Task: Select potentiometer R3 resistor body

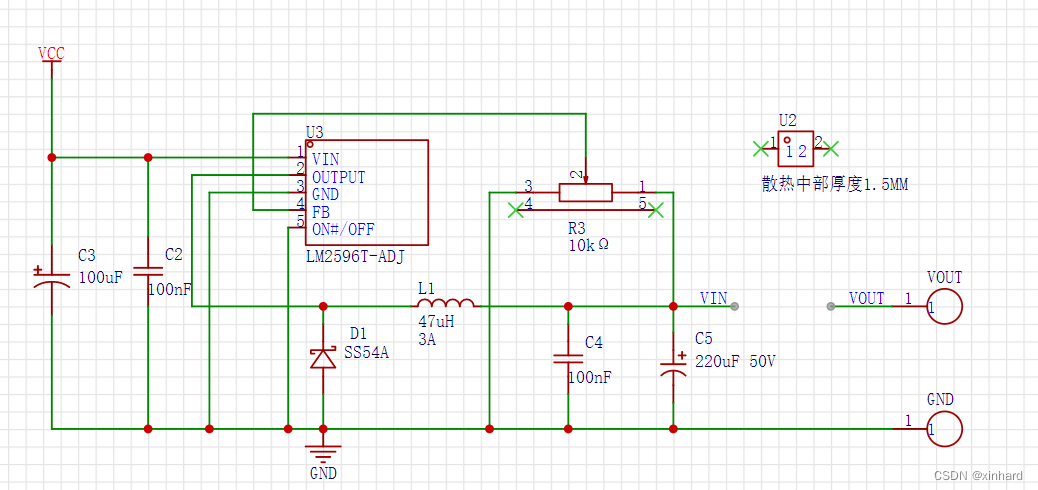Action: coord(586,193)
